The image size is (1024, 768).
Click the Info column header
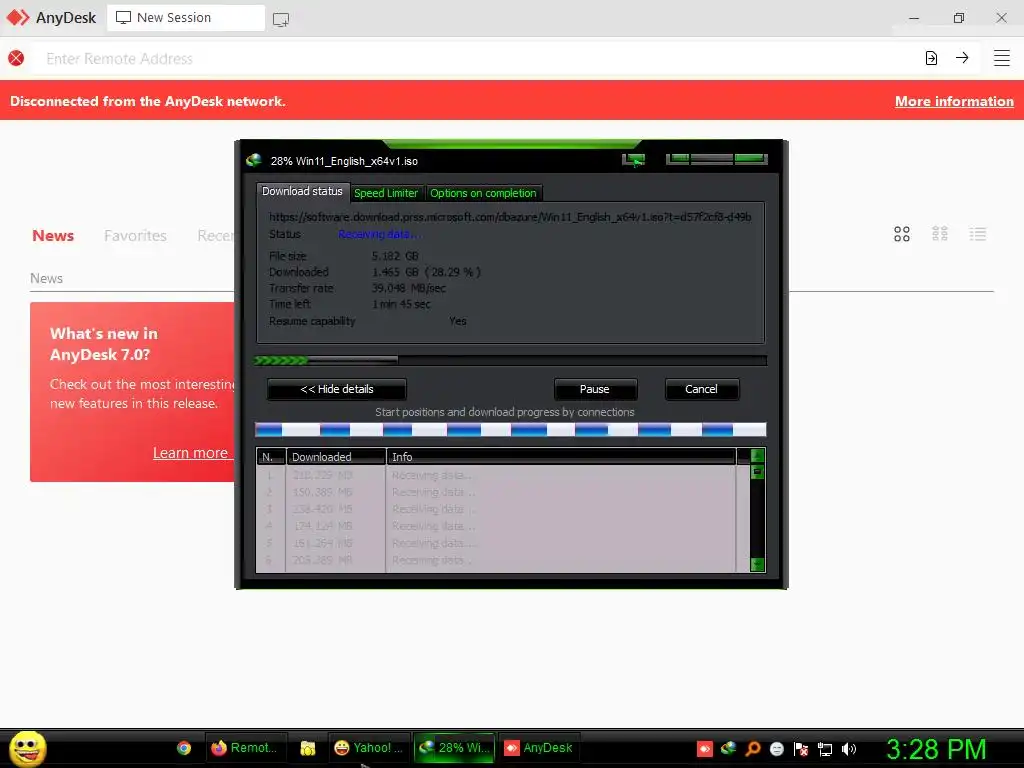(561, 456)
